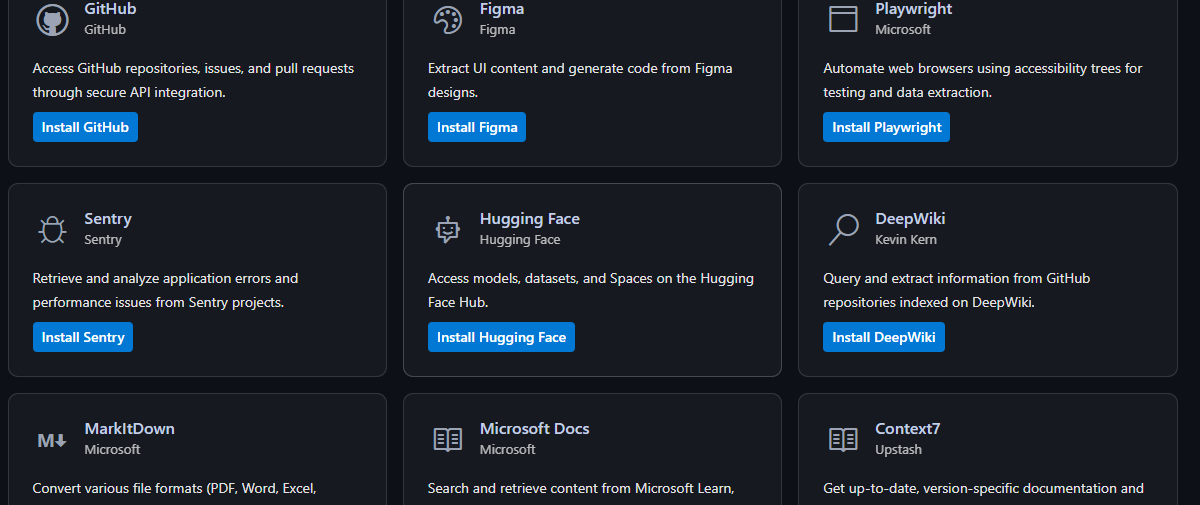1200x505 pixels.
Task: Click Install Hugging Face
Action: pyautogui.click(x=501, y=337)
